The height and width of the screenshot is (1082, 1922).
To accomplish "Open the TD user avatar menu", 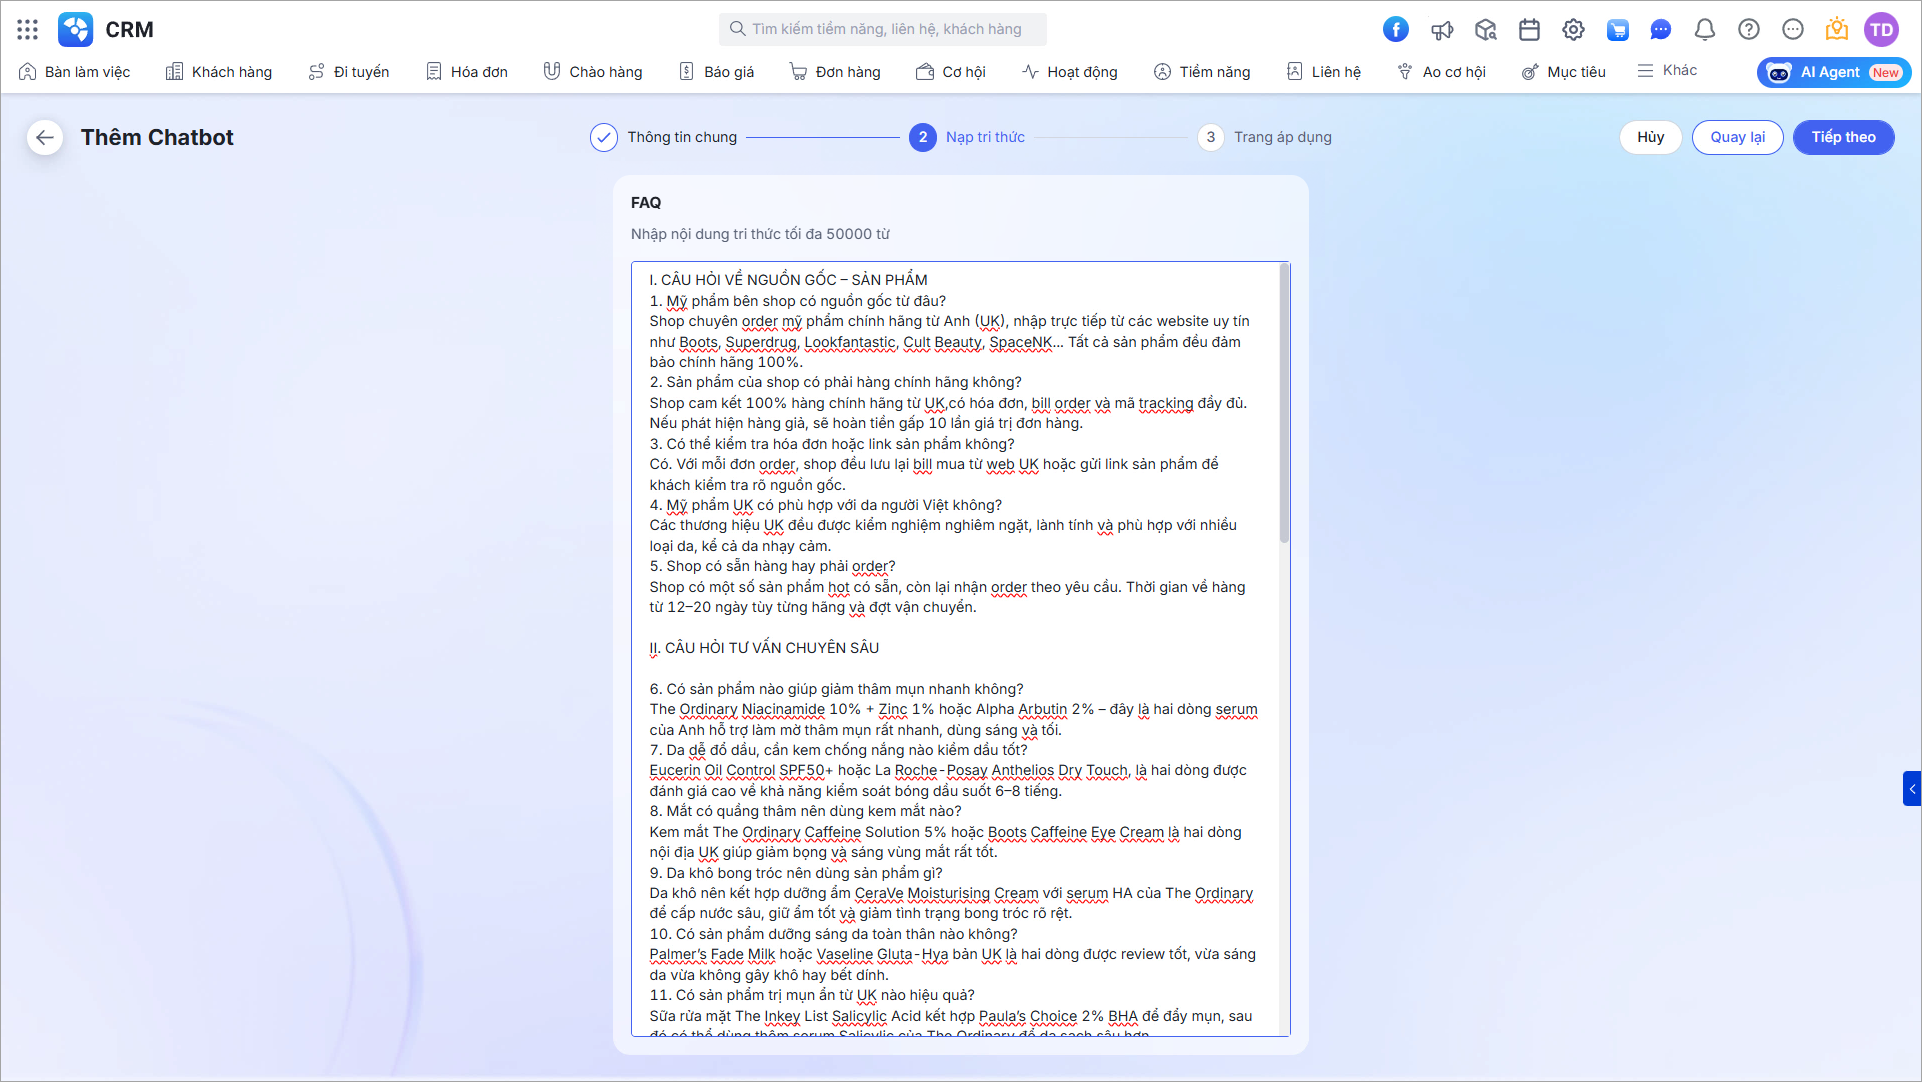I will tap(1881, 29).
